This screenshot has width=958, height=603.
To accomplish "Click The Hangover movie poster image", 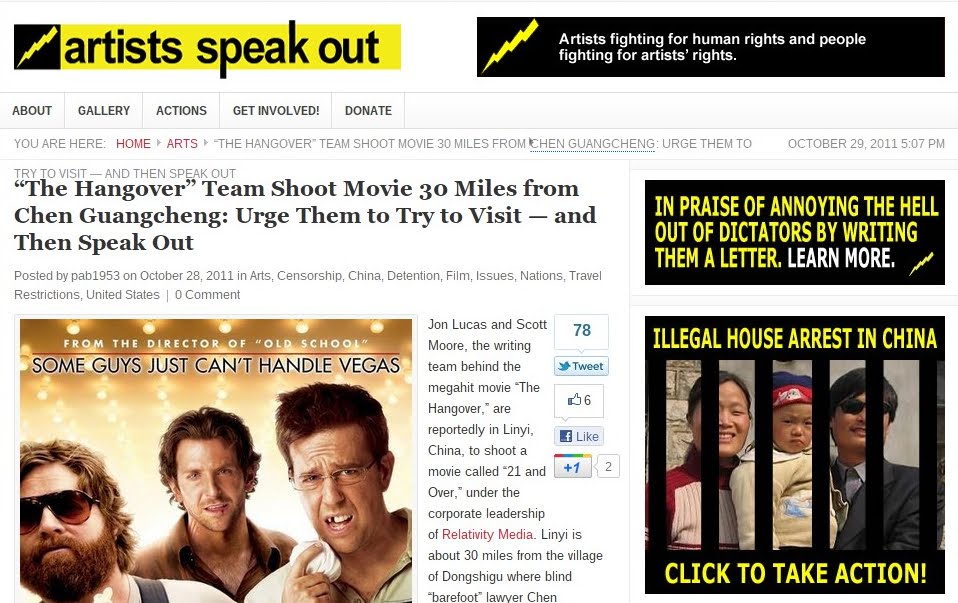I will coord(216,460).
